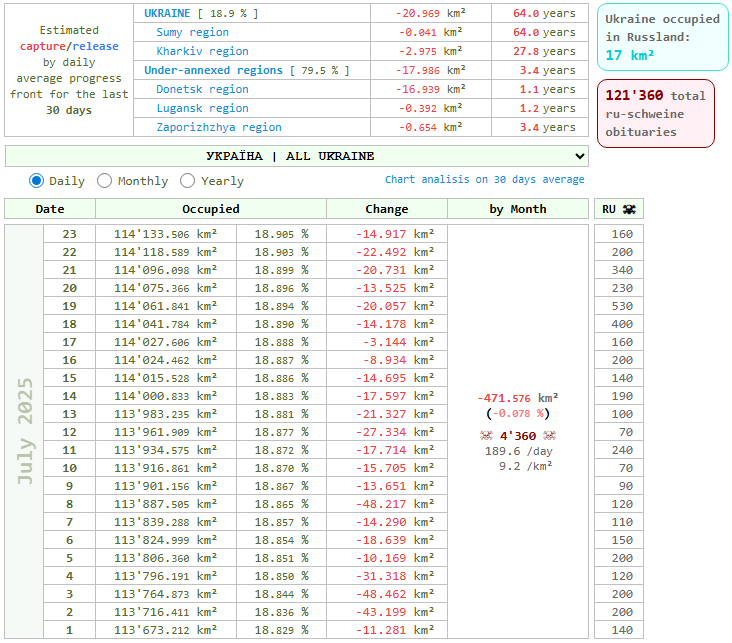The image size is (732, 643).
Task: Click the 17 km² value
Action: (630, 56)
